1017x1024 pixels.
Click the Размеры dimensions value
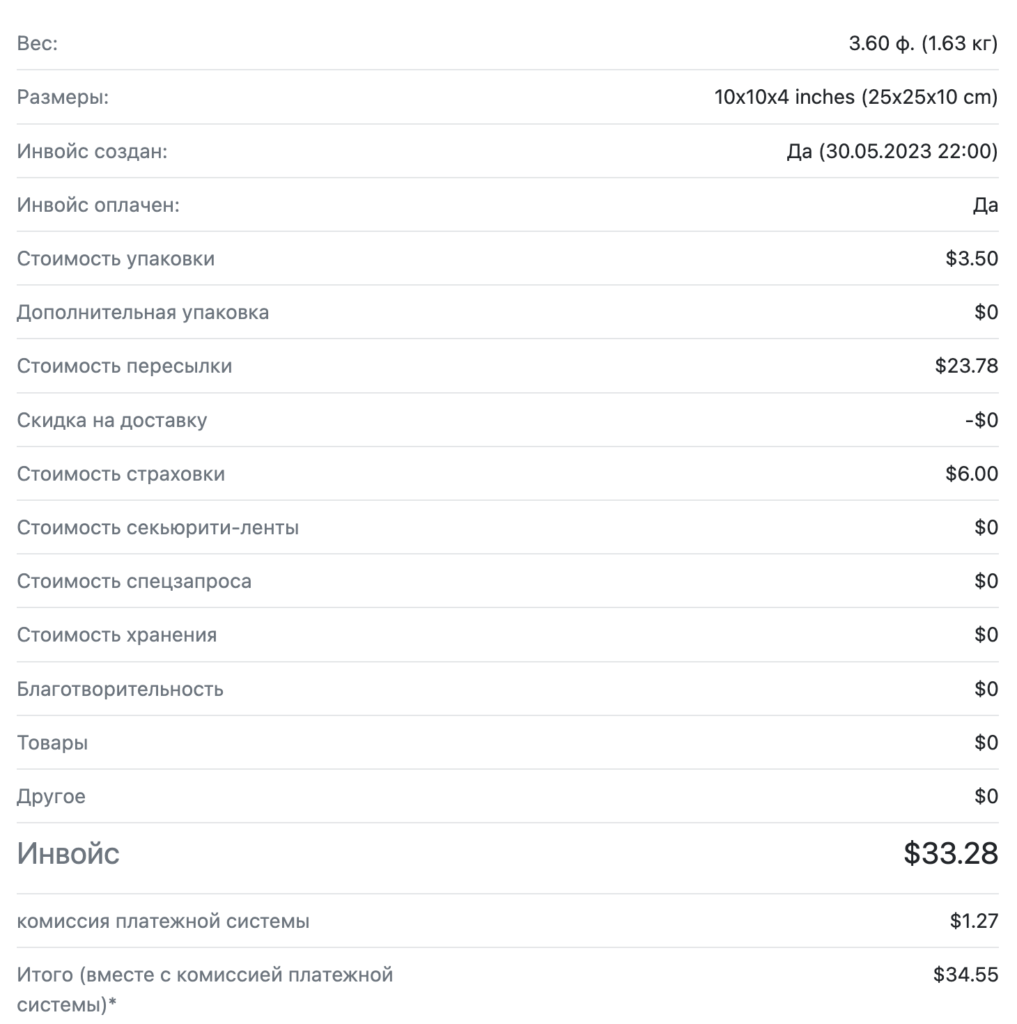tap(856, 97)
